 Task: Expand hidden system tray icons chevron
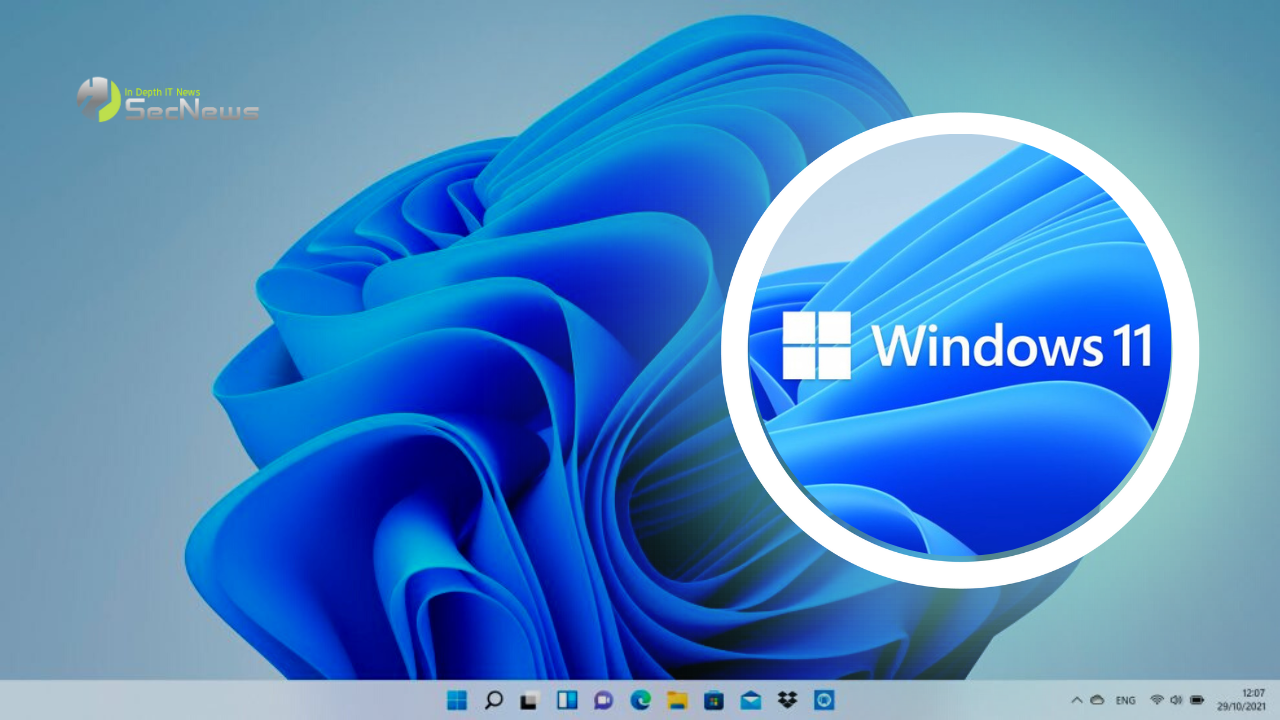point(1077,700)
